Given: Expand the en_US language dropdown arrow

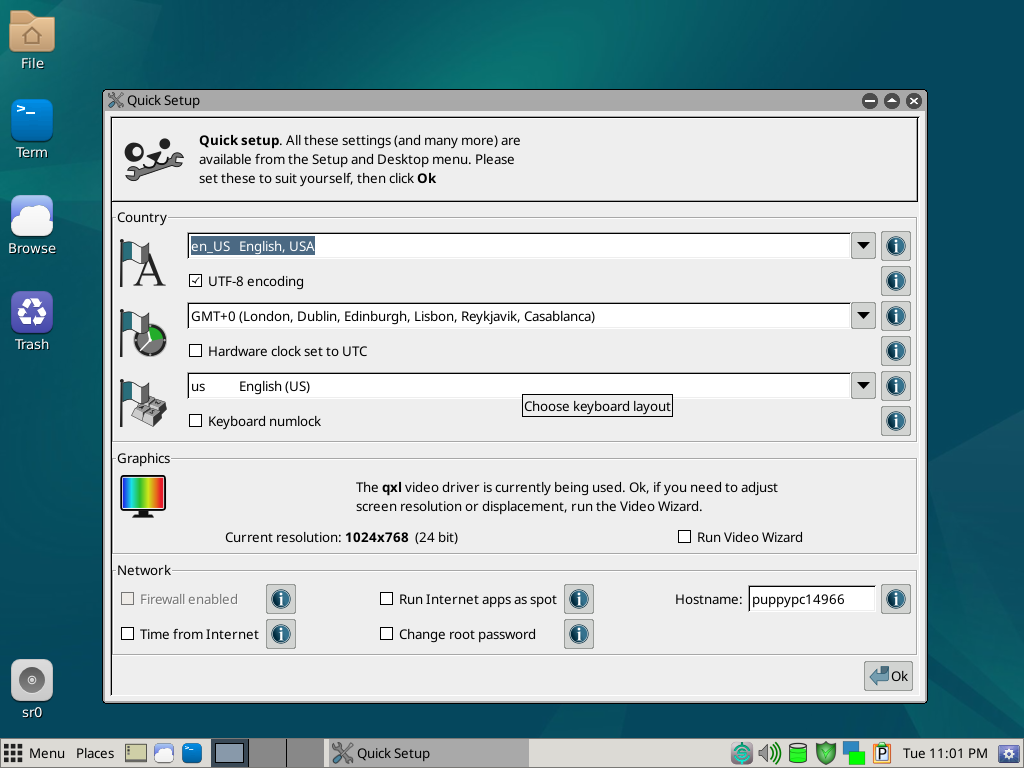Looking at the screenshot, I should point(863,246).
